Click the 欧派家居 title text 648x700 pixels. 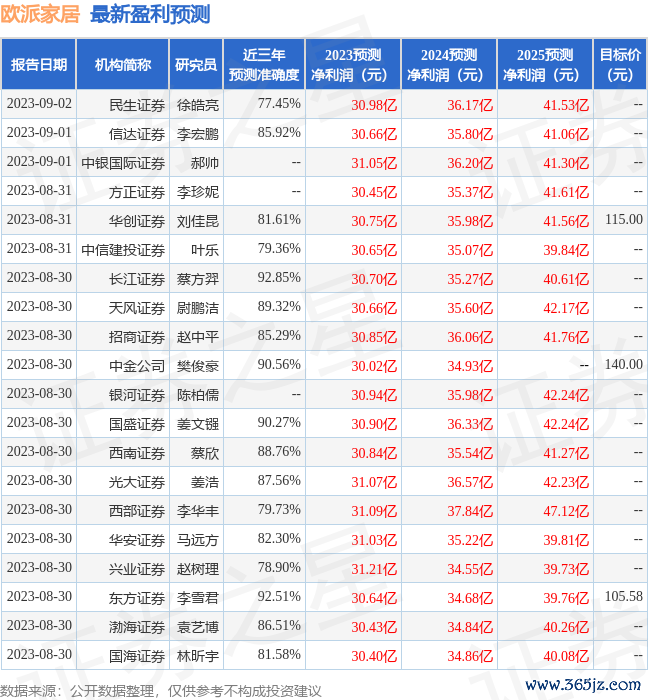40,14
